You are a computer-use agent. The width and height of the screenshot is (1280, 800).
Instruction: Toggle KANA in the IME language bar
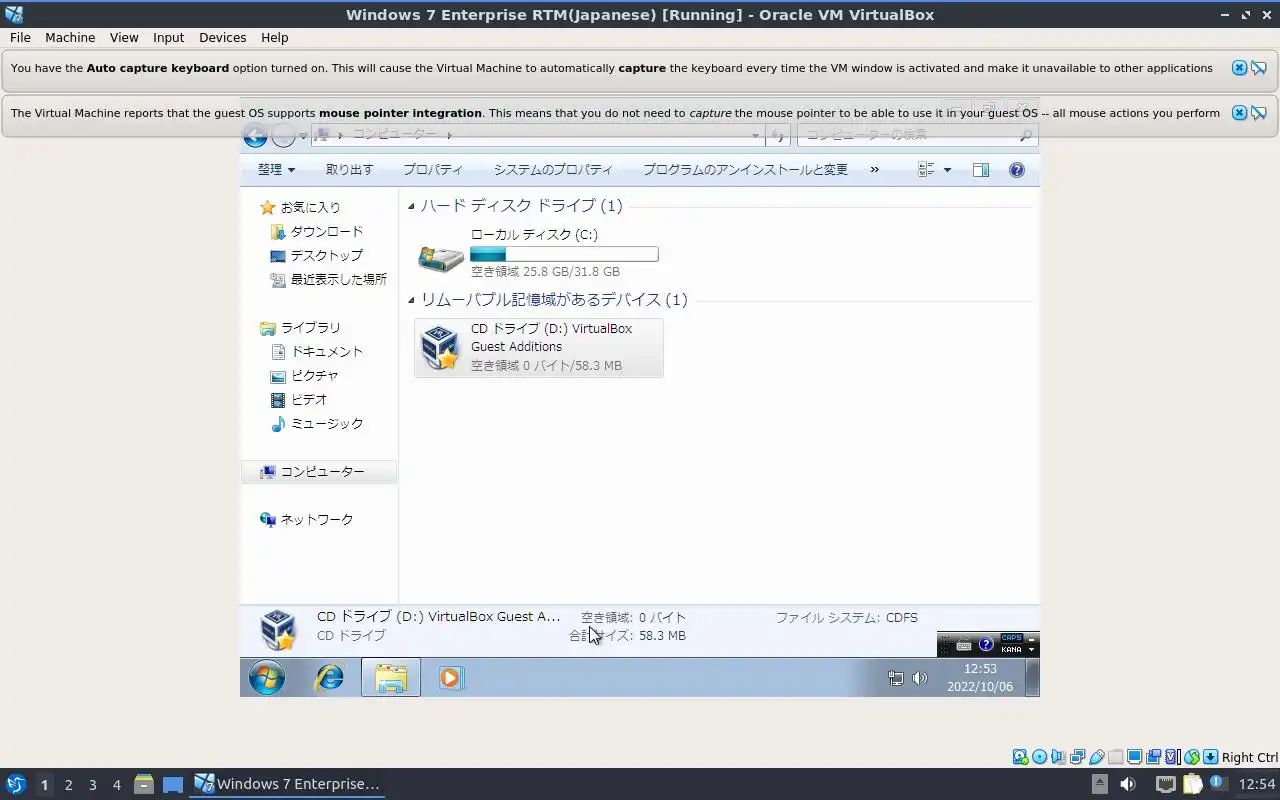(x=1011, y=650)
